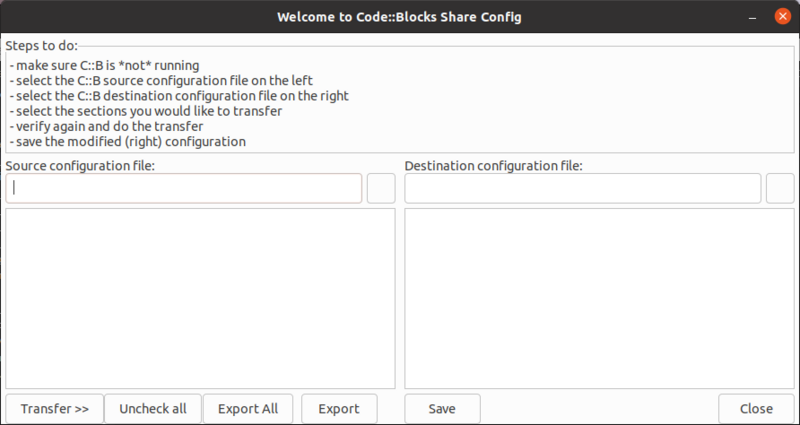Click the "select the sections you would like to transfer" text

click(145, 111)
